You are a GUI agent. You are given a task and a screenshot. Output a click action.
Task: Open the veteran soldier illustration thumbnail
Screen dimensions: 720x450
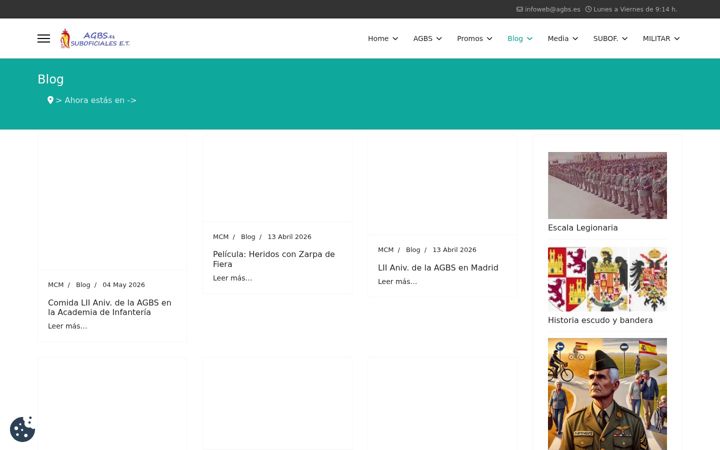click(607, 394)
